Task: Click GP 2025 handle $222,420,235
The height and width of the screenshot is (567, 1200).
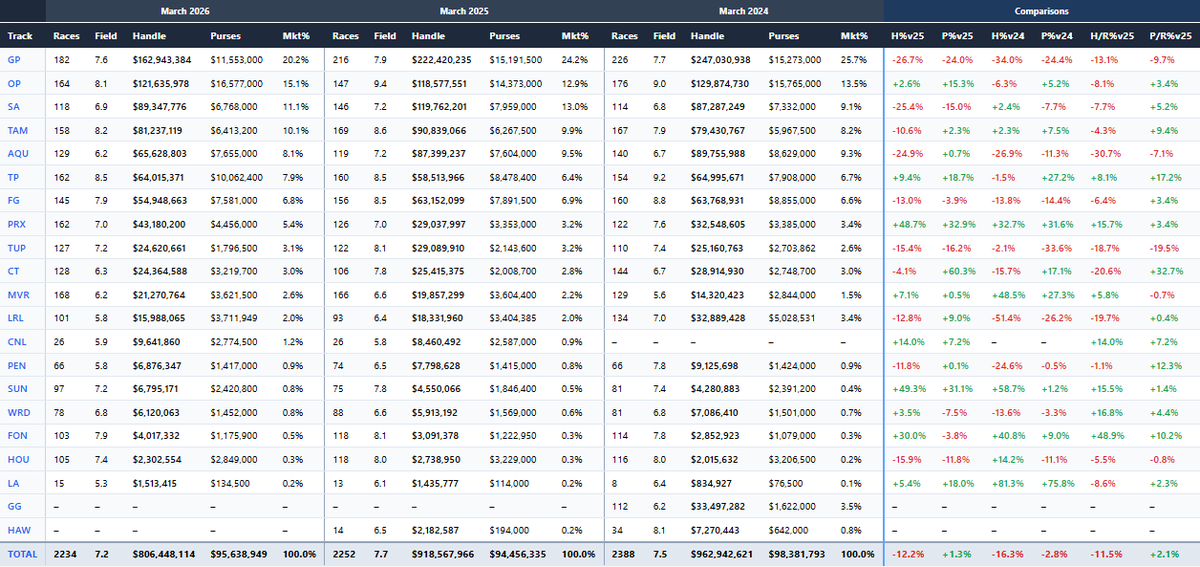Action: [x=441, y=60]
